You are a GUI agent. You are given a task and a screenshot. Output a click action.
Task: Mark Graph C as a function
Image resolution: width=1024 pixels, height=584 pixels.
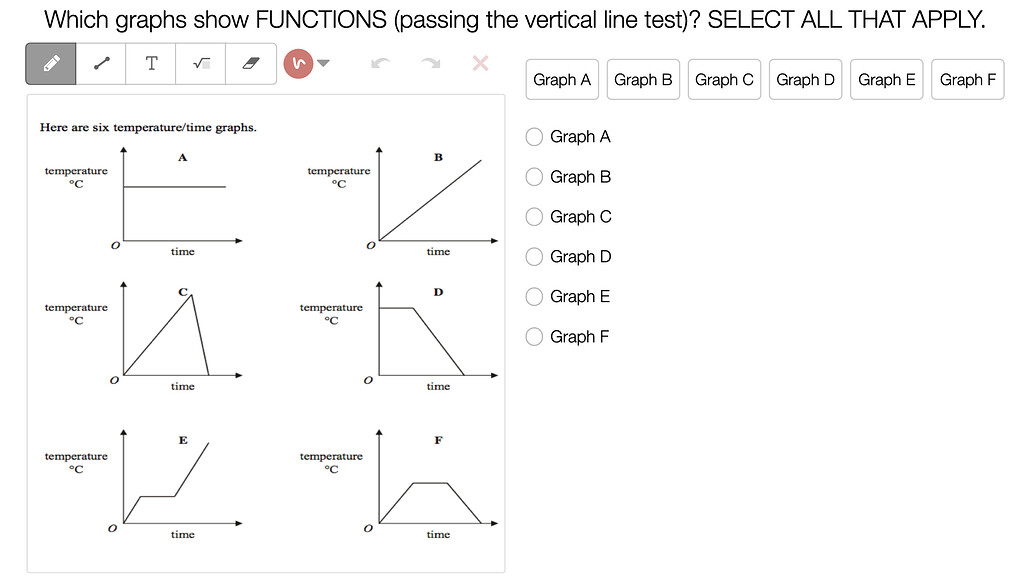click(534, 216)
